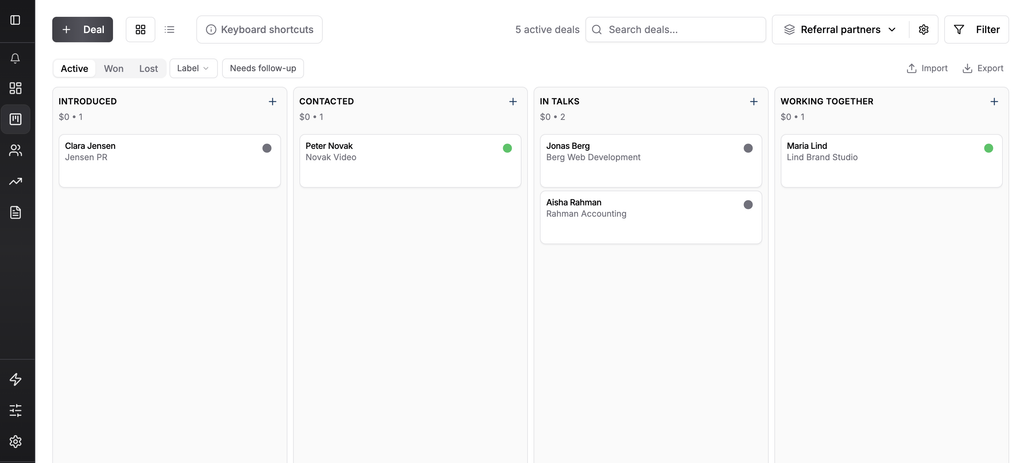This screenshot has width=1024, height=463.
Task: Open contacts people icon in sidebar
Action: coord(15,151)
